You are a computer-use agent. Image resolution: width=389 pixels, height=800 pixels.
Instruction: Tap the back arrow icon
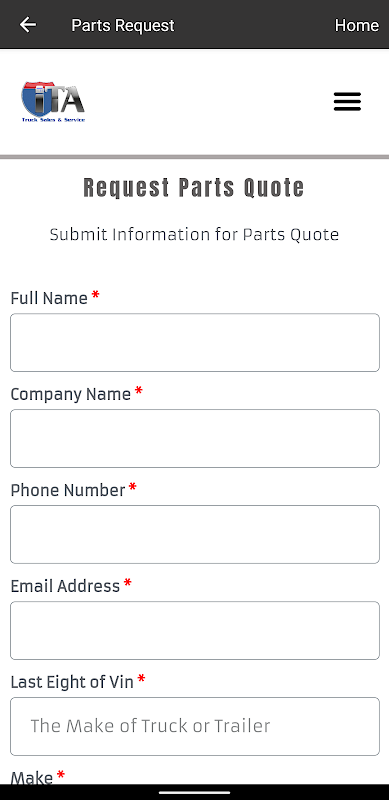point(28,24)
